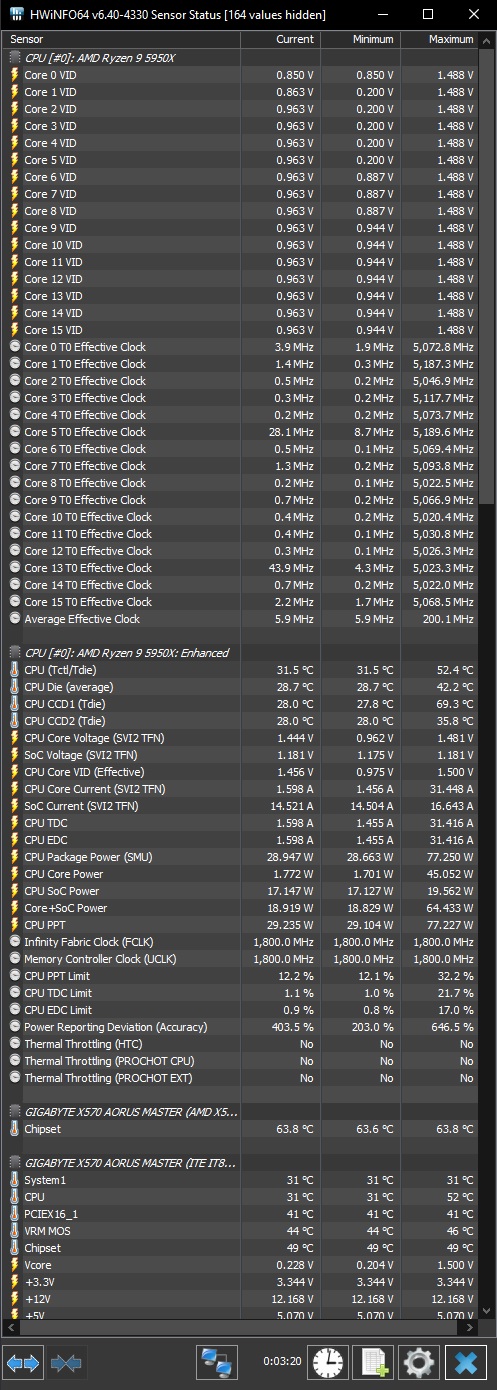
Task: Reset elapsed time with the clock icon
Action: (x=328, y=1362)
